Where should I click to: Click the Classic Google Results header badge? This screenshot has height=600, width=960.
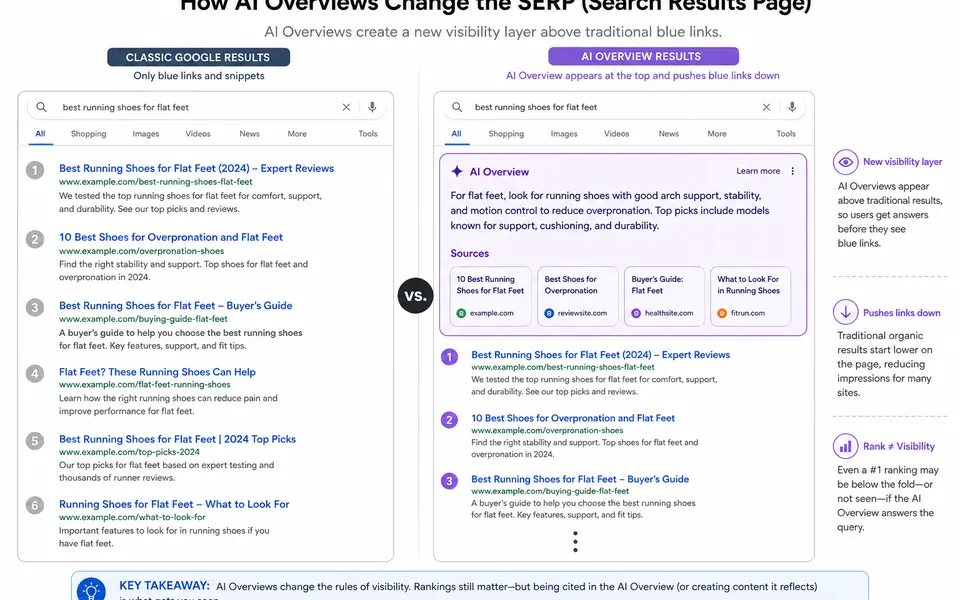(198, 57)
